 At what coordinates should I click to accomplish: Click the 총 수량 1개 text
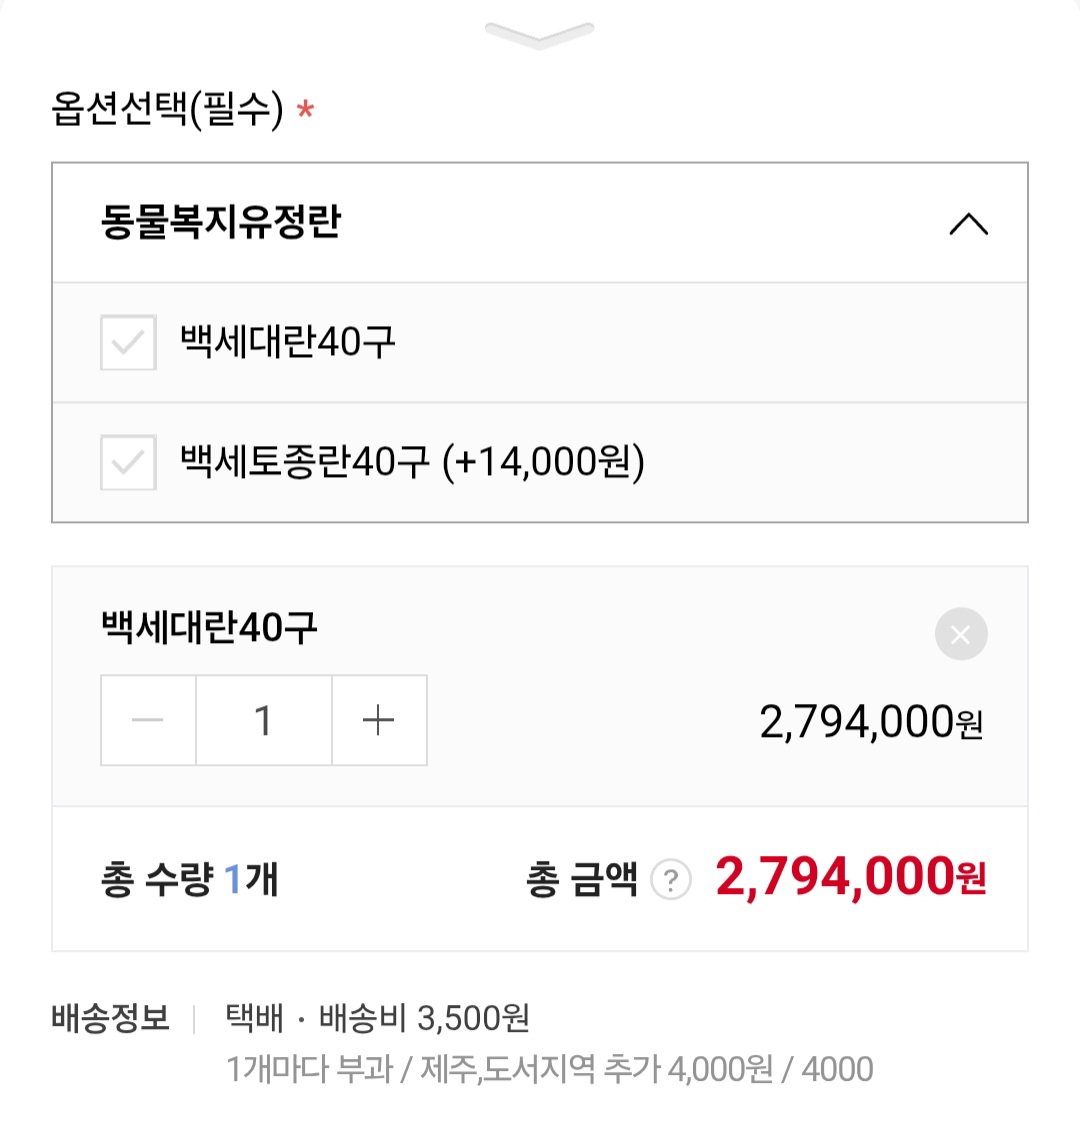point(189,880)
